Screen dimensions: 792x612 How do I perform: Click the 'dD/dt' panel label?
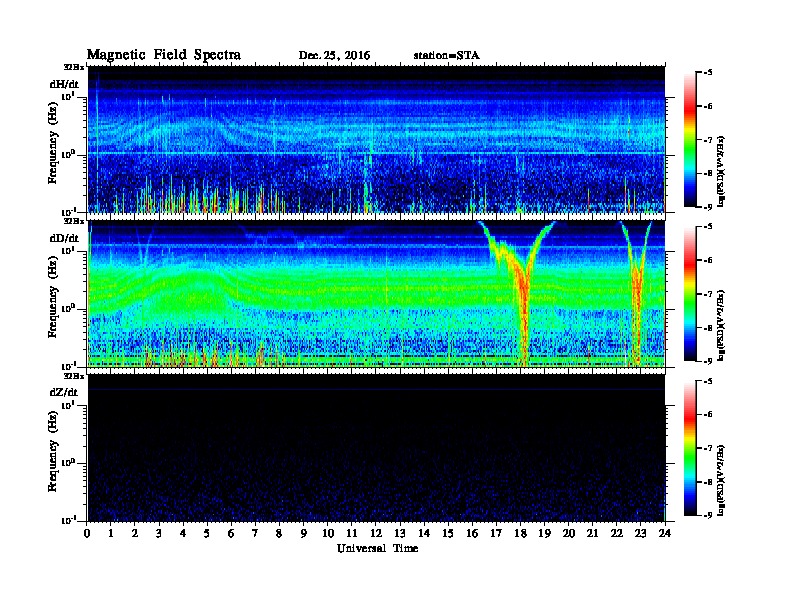[x=64, y=238]
